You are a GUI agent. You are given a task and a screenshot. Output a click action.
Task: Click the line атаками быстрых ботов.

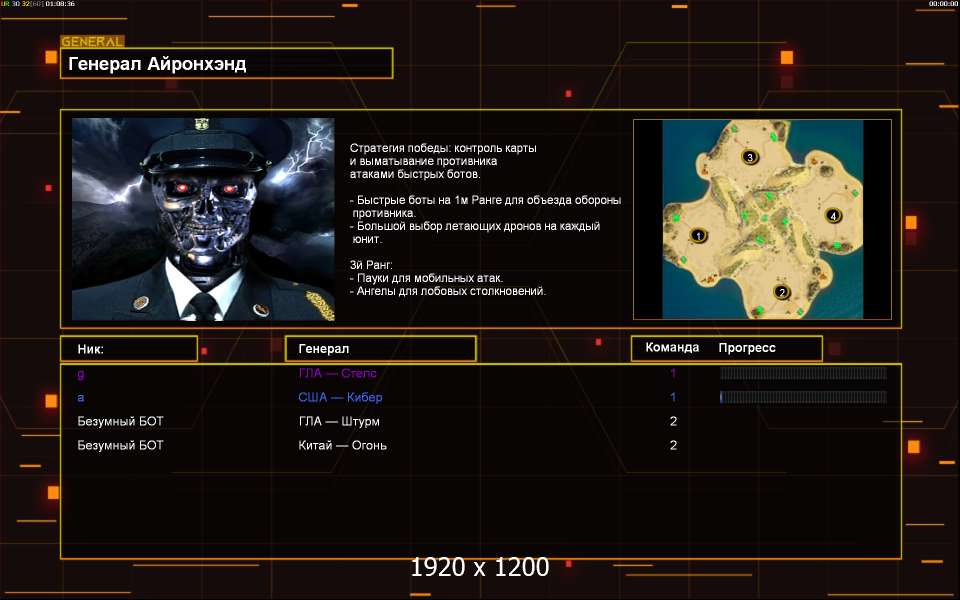(415, 174)
